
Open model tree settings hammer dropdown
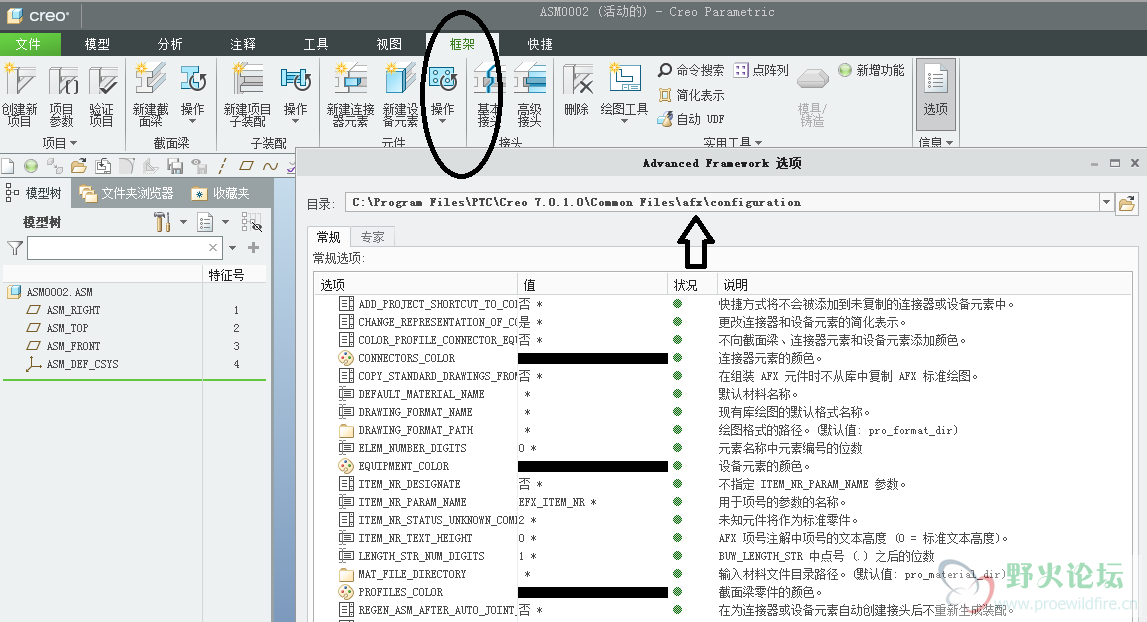183,222
